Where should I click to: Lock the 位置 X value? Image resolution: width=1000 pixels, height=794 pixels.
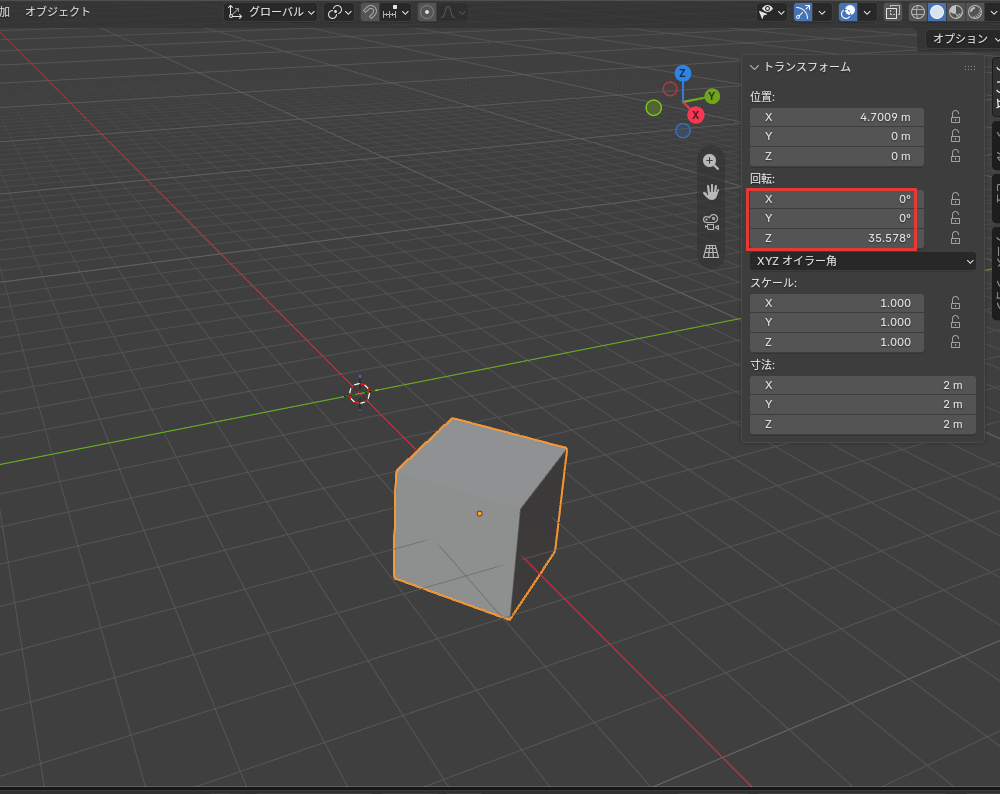click(x=955, y=117)
